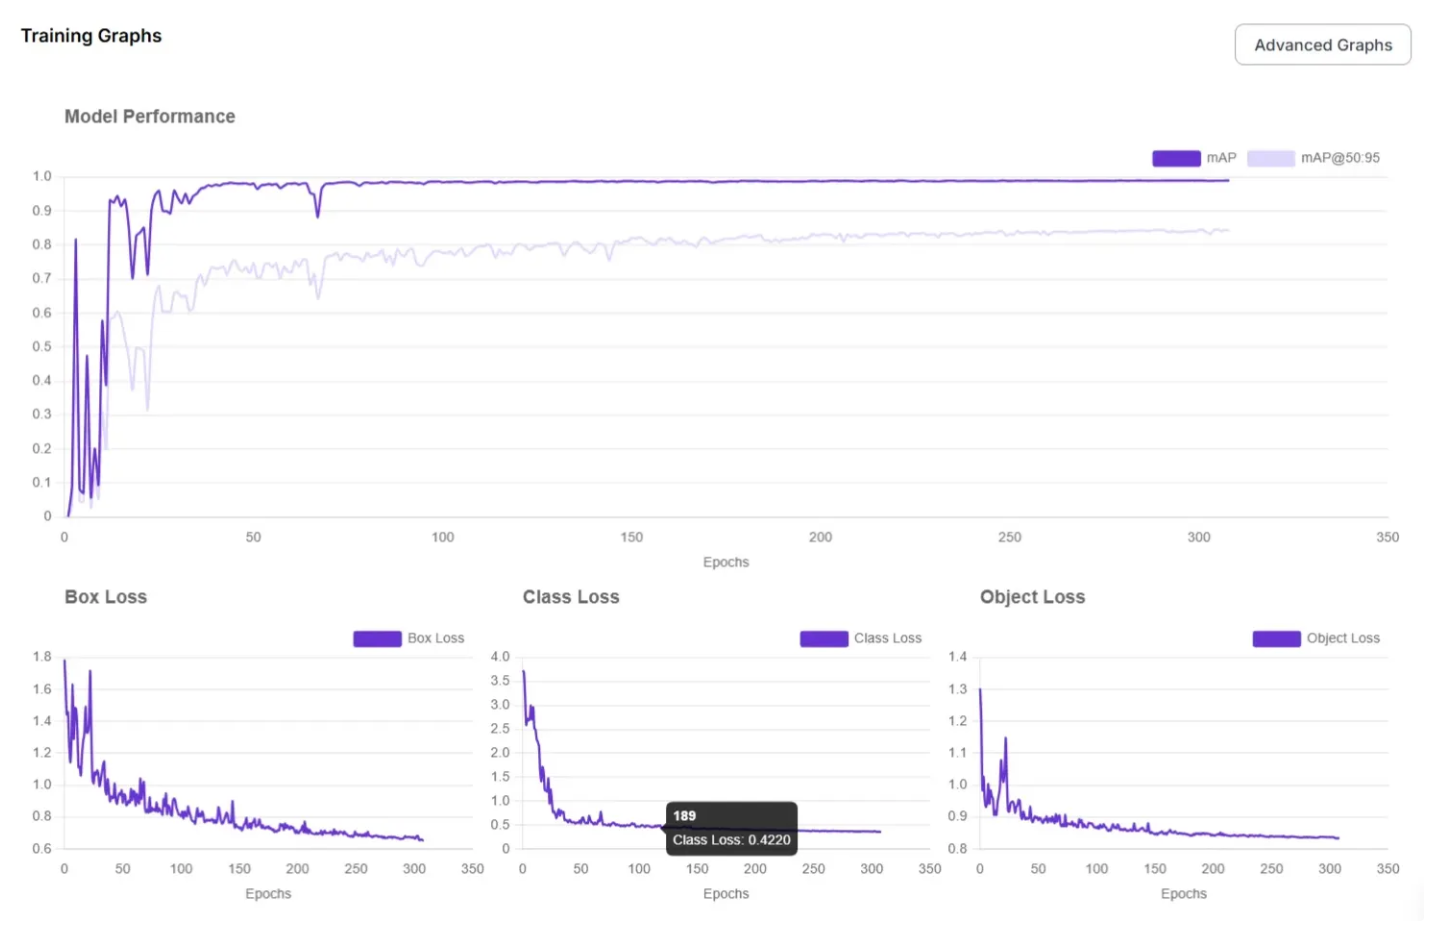1432x926 pixels.
Task: Toggle the mAP series via its legend text
Action: (1221, 158)
